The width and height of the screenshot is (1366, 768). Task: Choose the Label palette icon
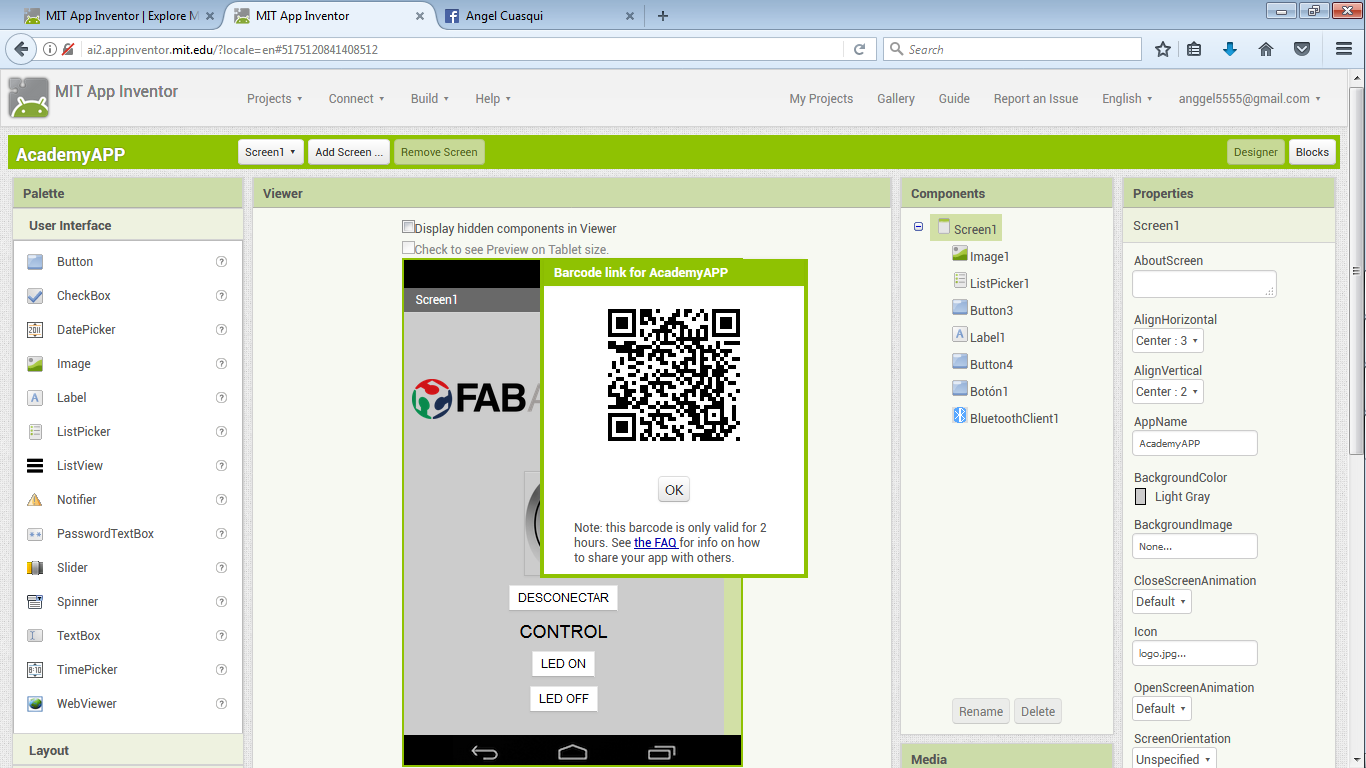point(35,398)
